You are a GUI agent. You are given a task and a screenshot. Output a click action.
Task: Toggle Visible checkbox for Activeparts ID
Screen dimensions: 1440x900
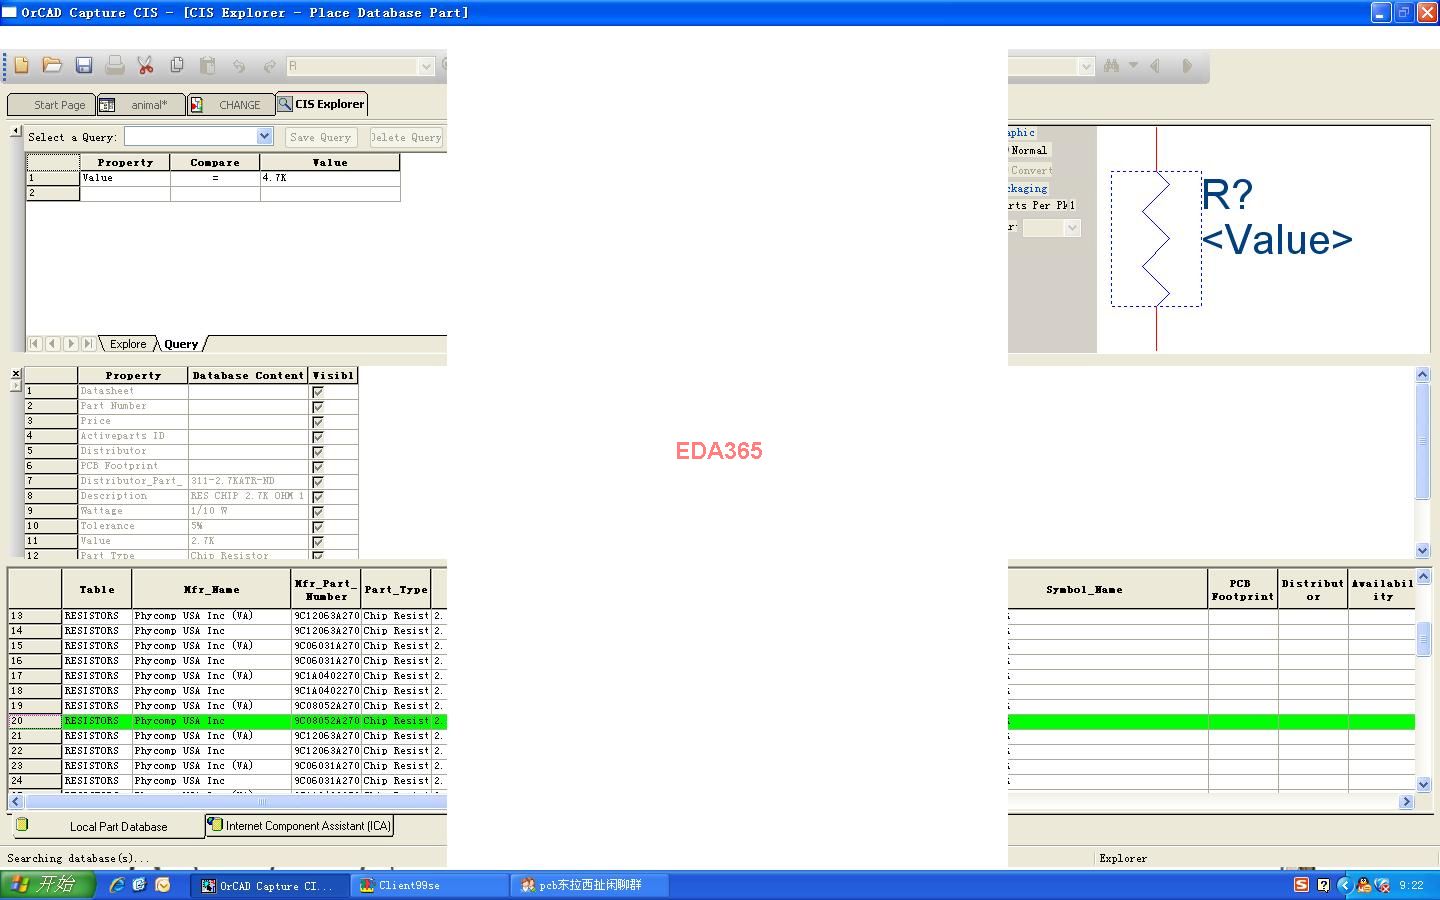click(x=318, y=437)
